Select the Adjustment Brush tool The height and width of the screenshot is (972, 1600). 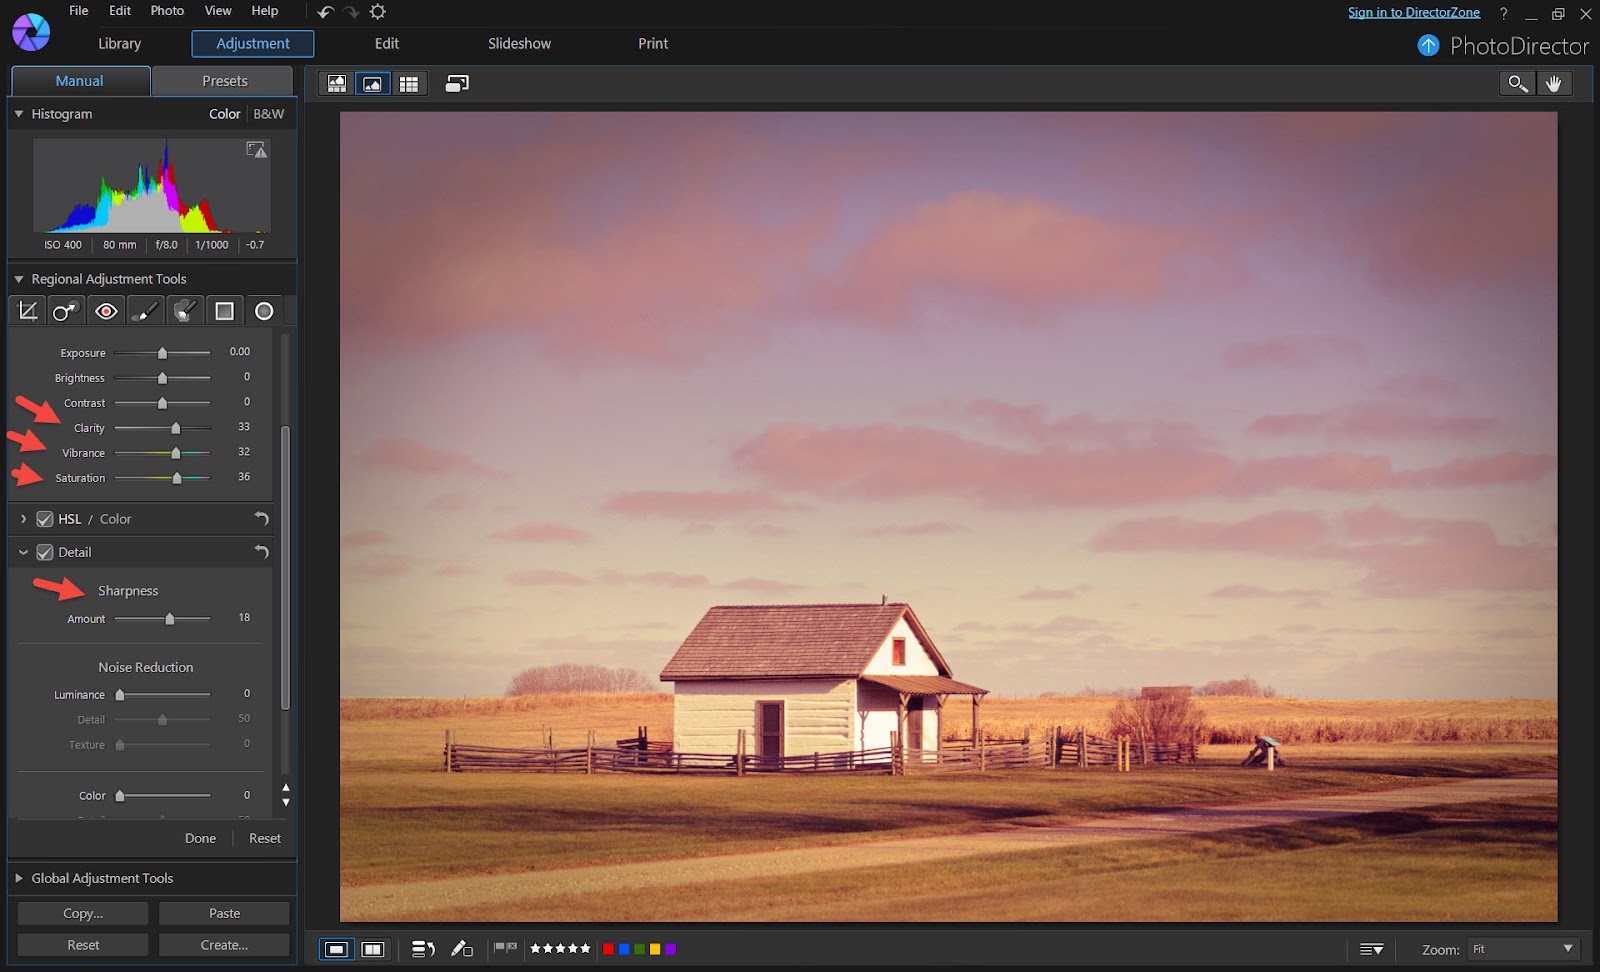(145, 311)
